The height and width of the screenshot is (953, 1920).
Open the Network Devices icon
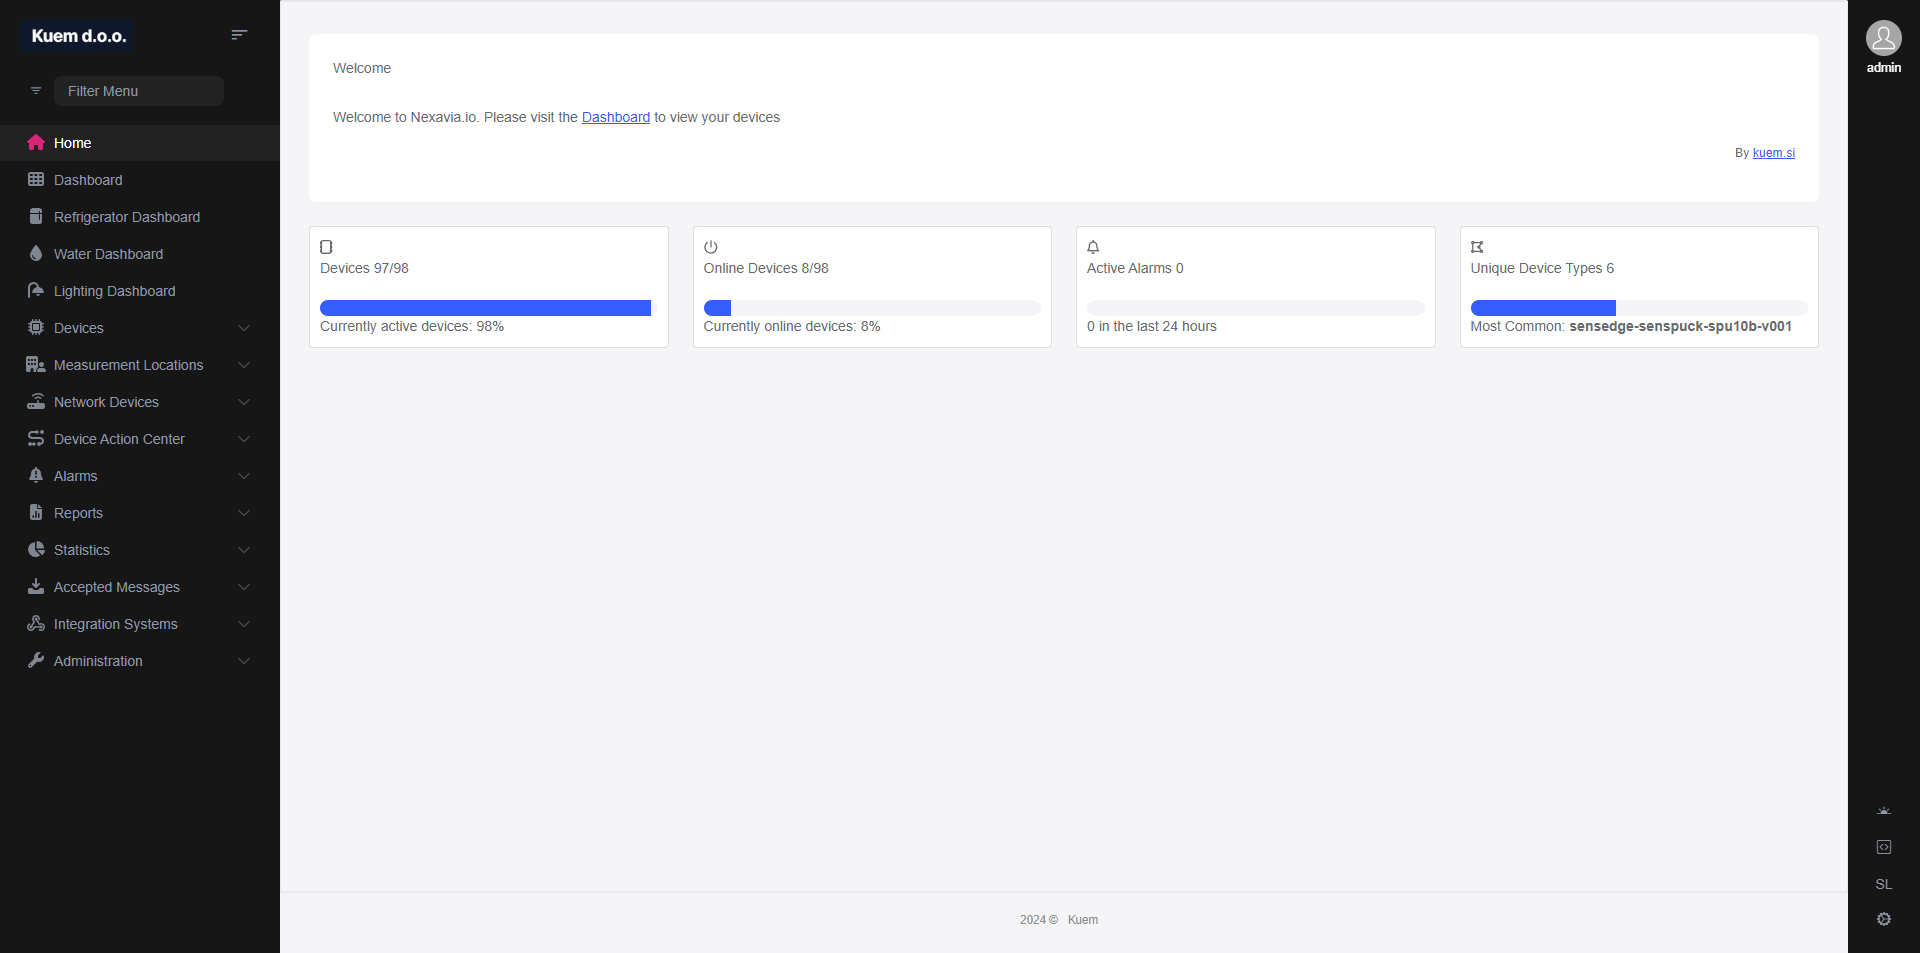tap(35, 401)
